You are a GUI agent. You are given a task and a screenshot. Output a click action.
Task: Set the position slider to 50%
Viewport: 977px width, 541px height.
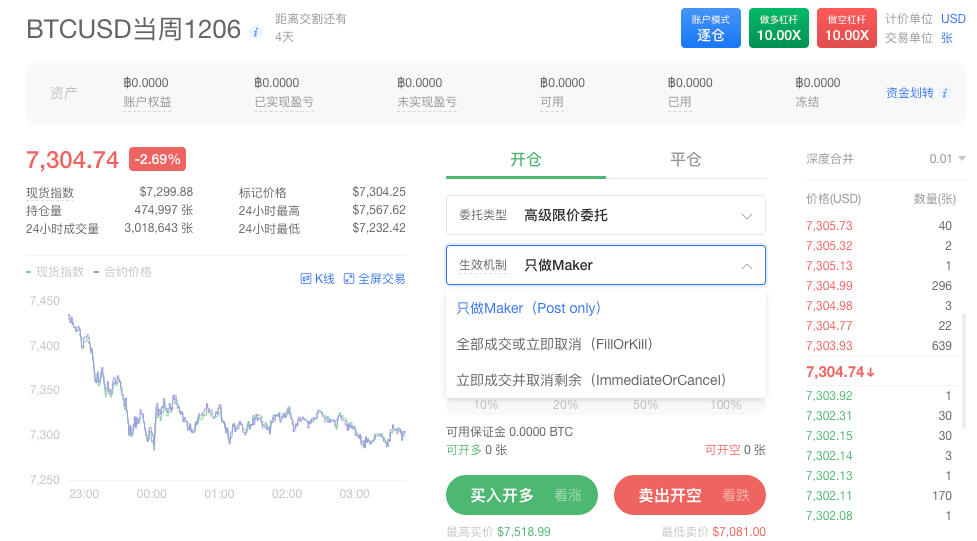click(x=645, y=405)
